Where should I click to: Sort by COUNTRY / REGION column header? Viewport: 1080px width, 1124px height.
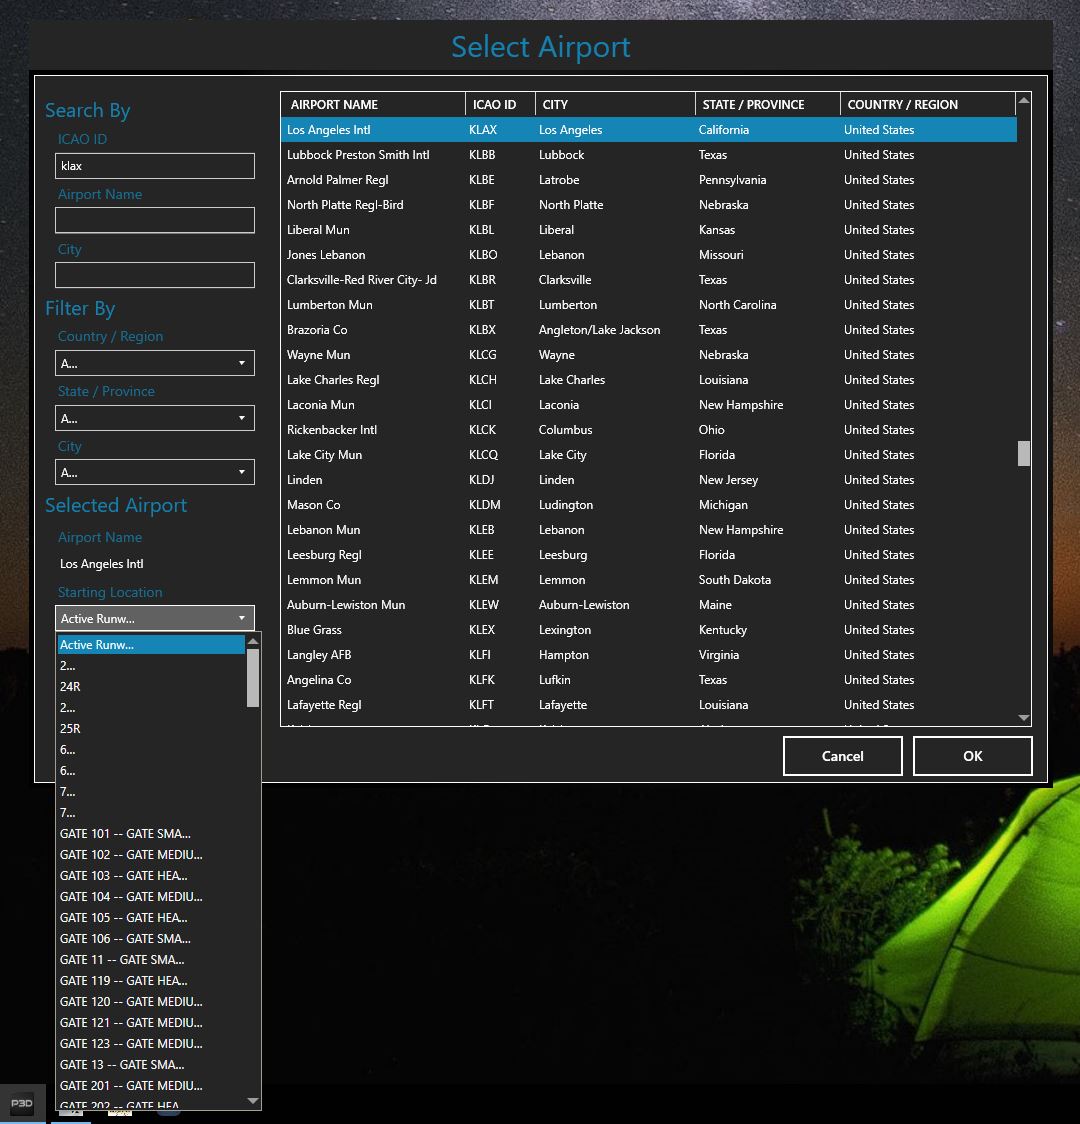[928, 105]
